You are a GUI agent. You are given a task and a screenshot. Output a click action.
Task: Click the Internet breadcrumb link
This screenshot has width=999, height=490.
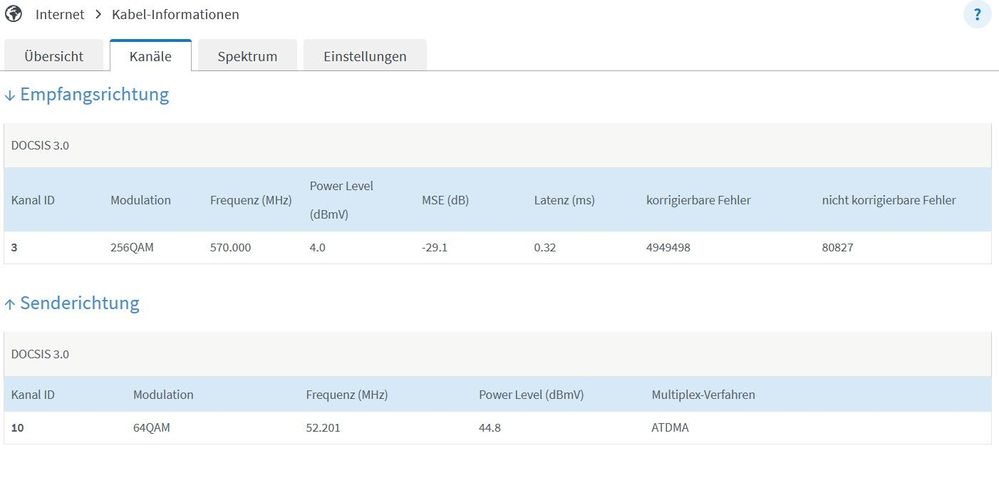click(x=60, y=15)
